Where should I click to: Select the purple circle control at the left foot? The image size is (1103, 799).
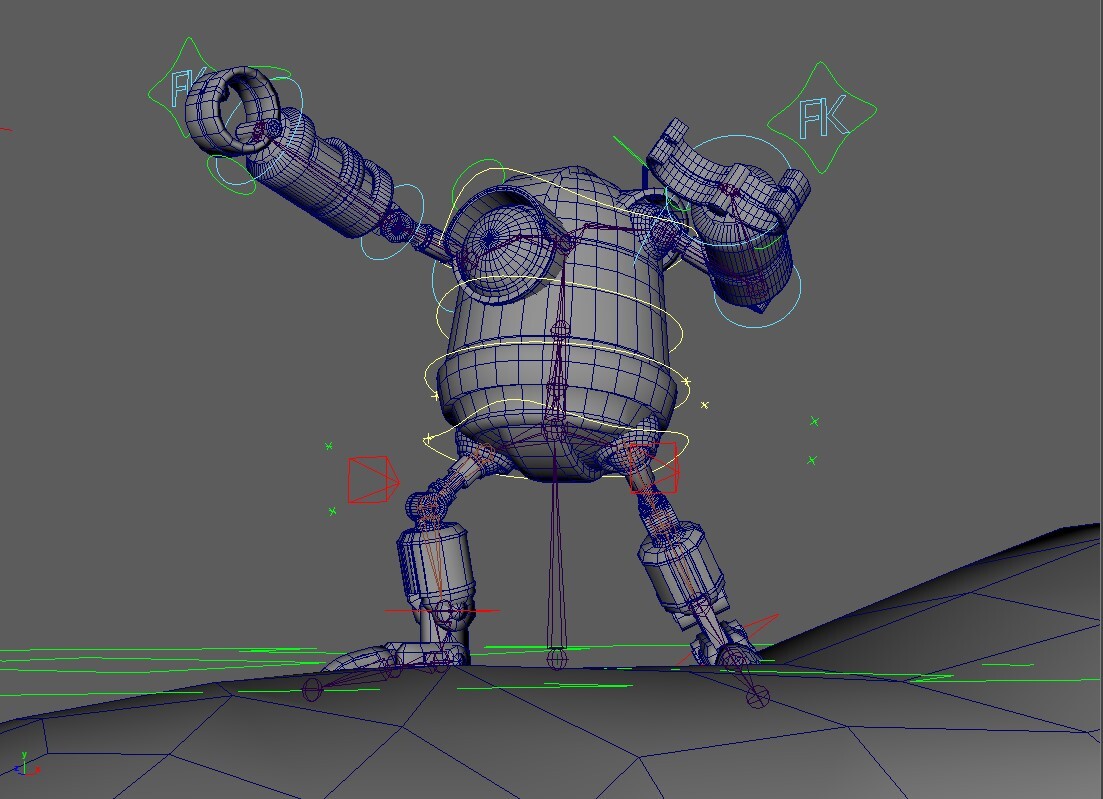pyautogui.click(x=310, y=690)
